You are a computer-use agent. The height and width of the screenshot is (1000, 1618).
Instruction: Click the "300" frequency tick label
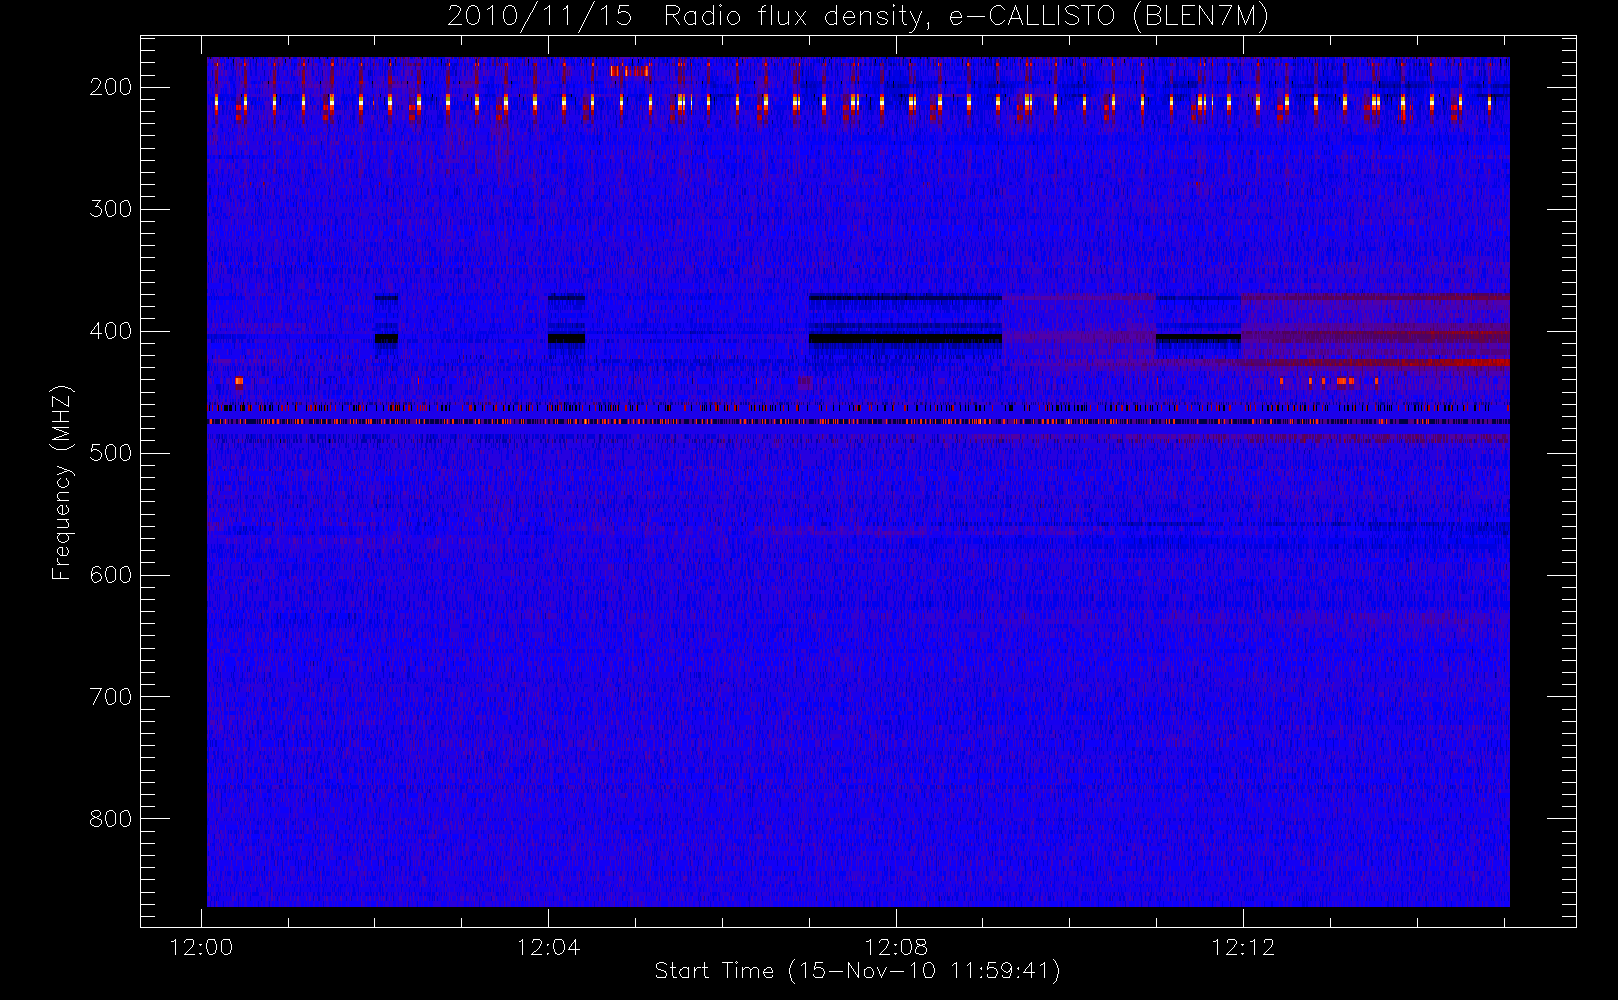(x=110, y=209)
